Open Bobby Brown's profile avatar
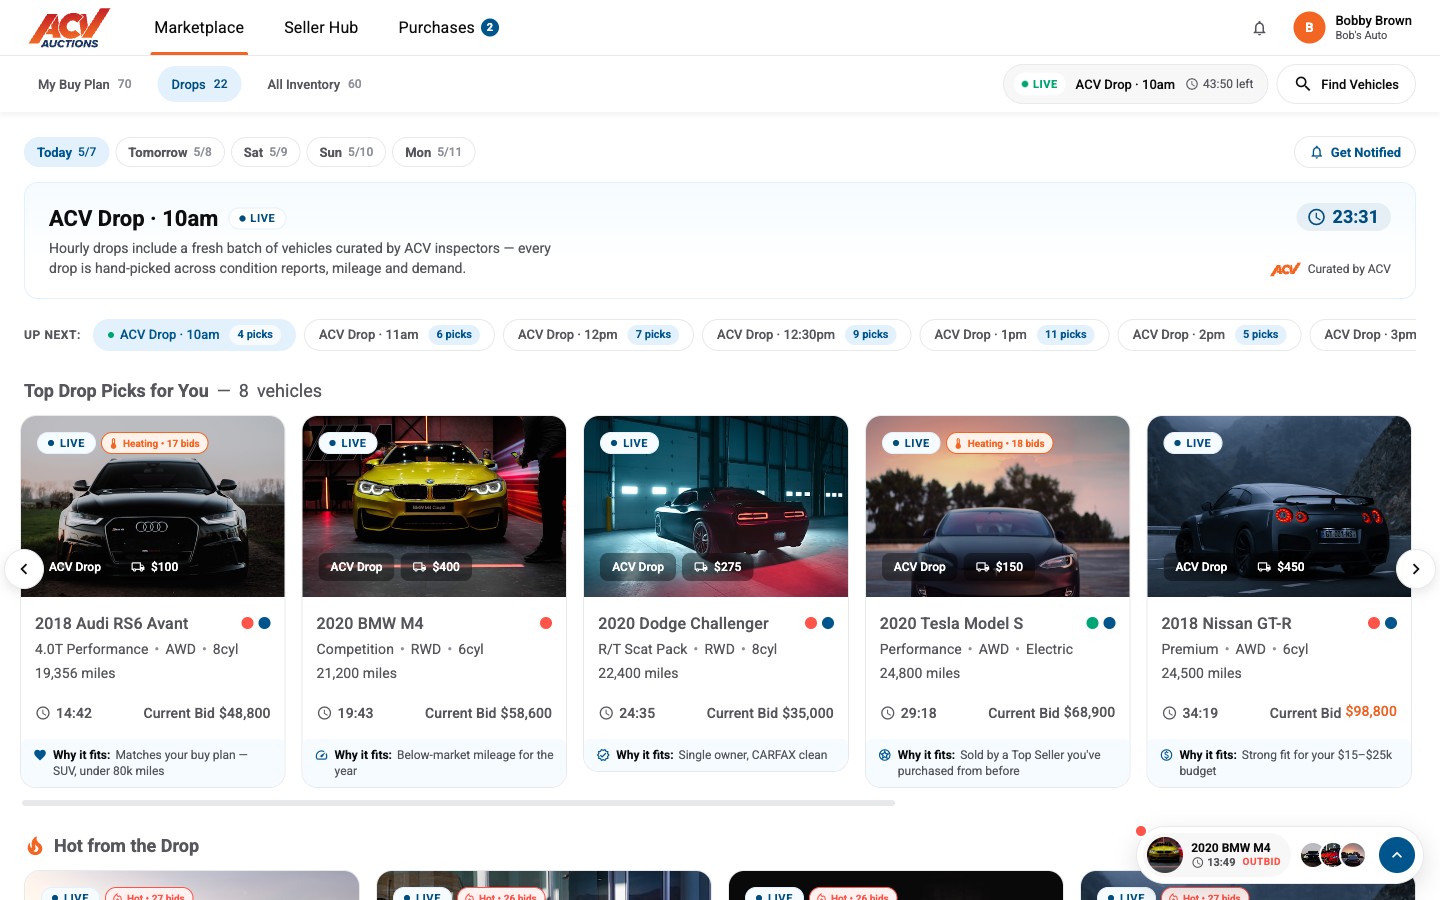The image size is (1440, 900). click(1309, 28)
